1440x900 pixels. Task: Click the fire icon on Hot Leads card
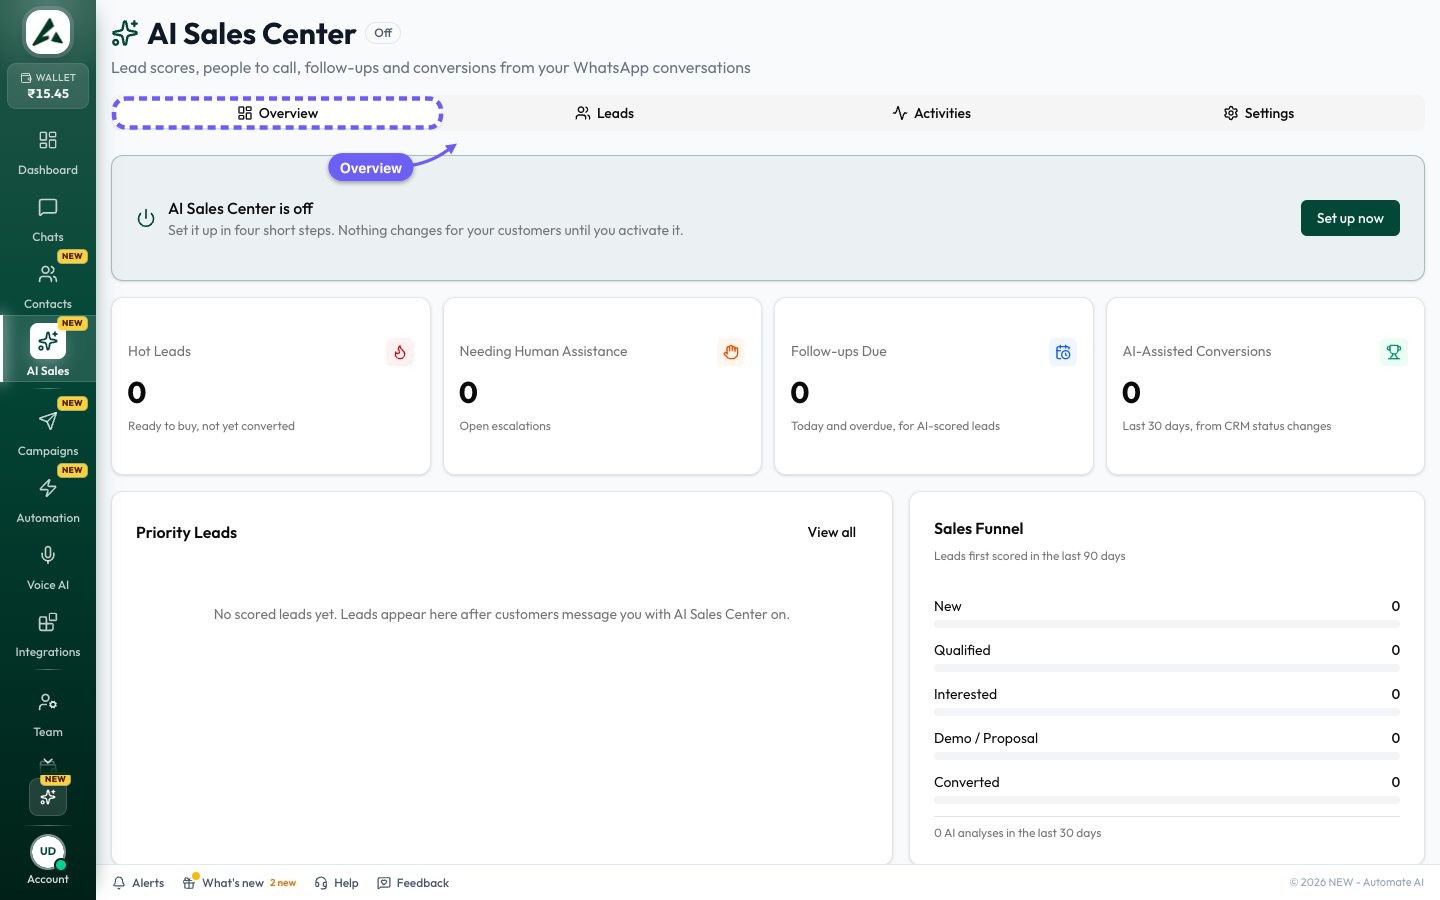point(400,352)
